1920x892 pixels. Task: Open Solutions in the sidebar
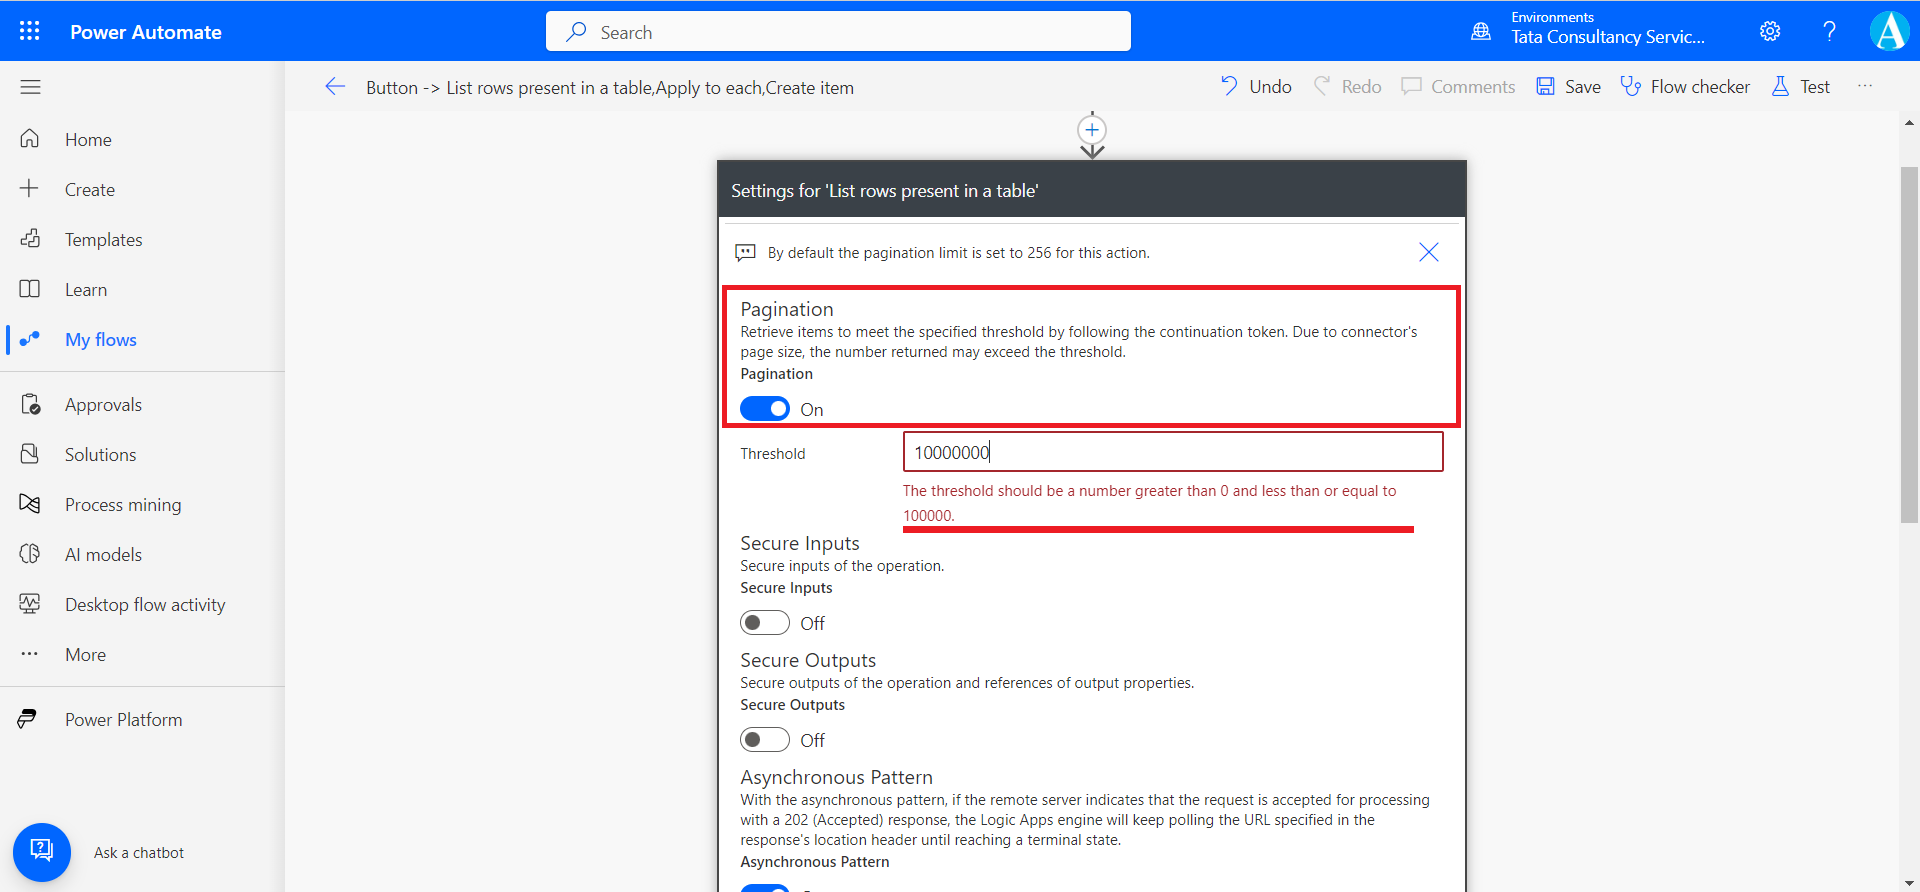click(x=100, y=455)
